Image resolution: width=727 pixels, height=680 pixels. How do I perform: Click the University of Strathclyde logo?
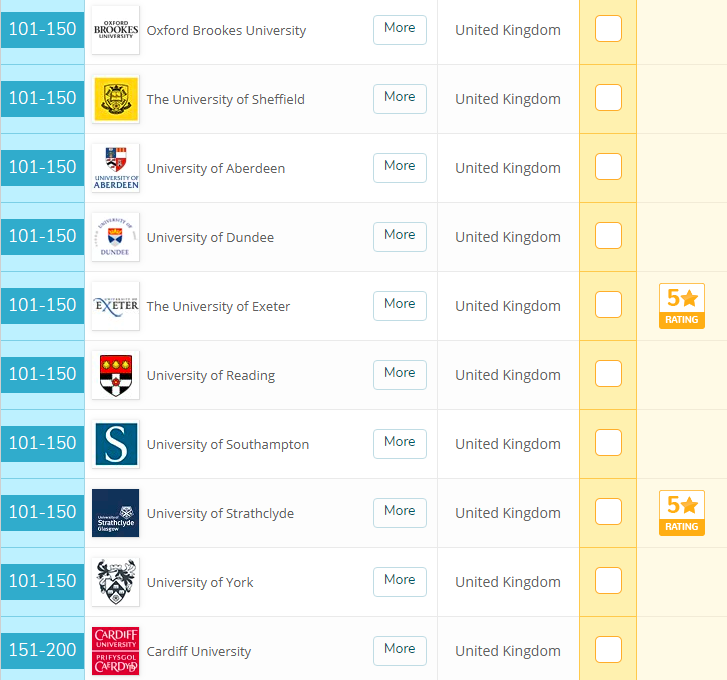[115, 513]
